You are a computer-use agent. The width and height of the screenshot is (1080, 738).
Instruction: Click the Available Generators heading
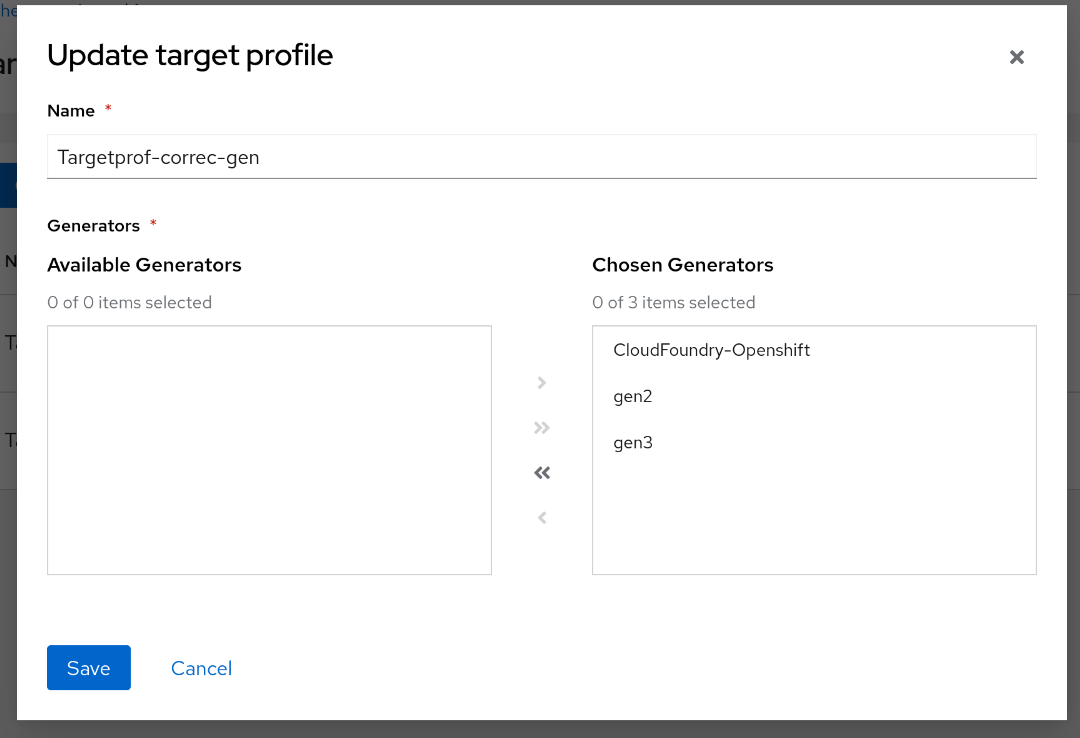pos(144,265)
